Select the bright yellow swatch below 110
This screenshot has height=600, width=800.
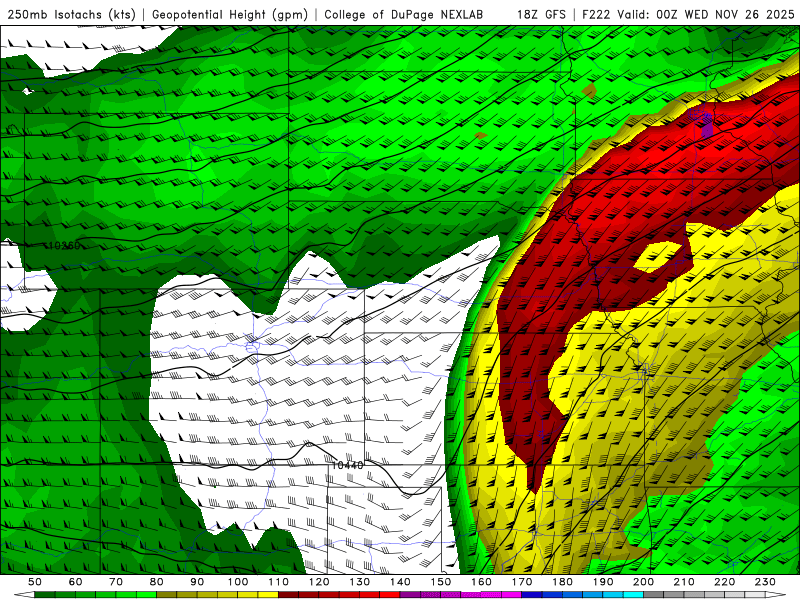click(268, 595)
